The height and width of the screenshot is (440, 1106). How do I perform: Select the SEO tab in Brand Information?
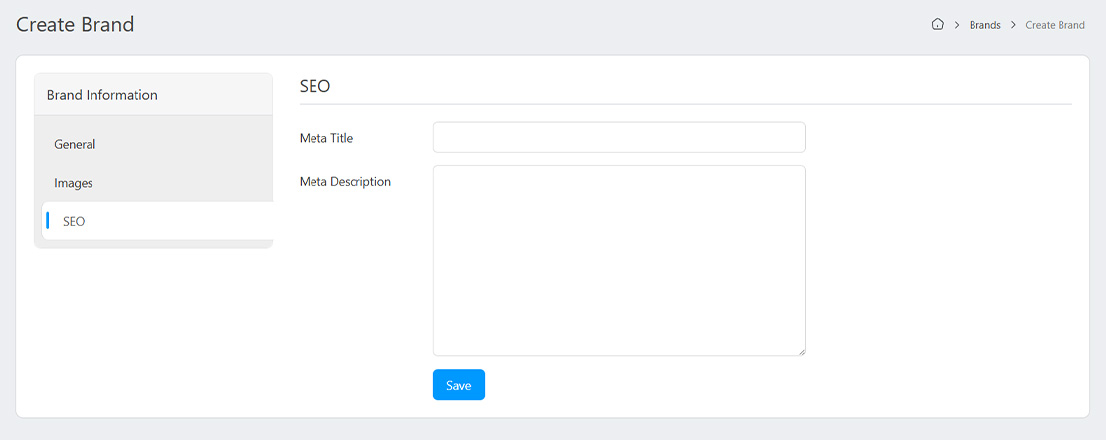(74, 221)
